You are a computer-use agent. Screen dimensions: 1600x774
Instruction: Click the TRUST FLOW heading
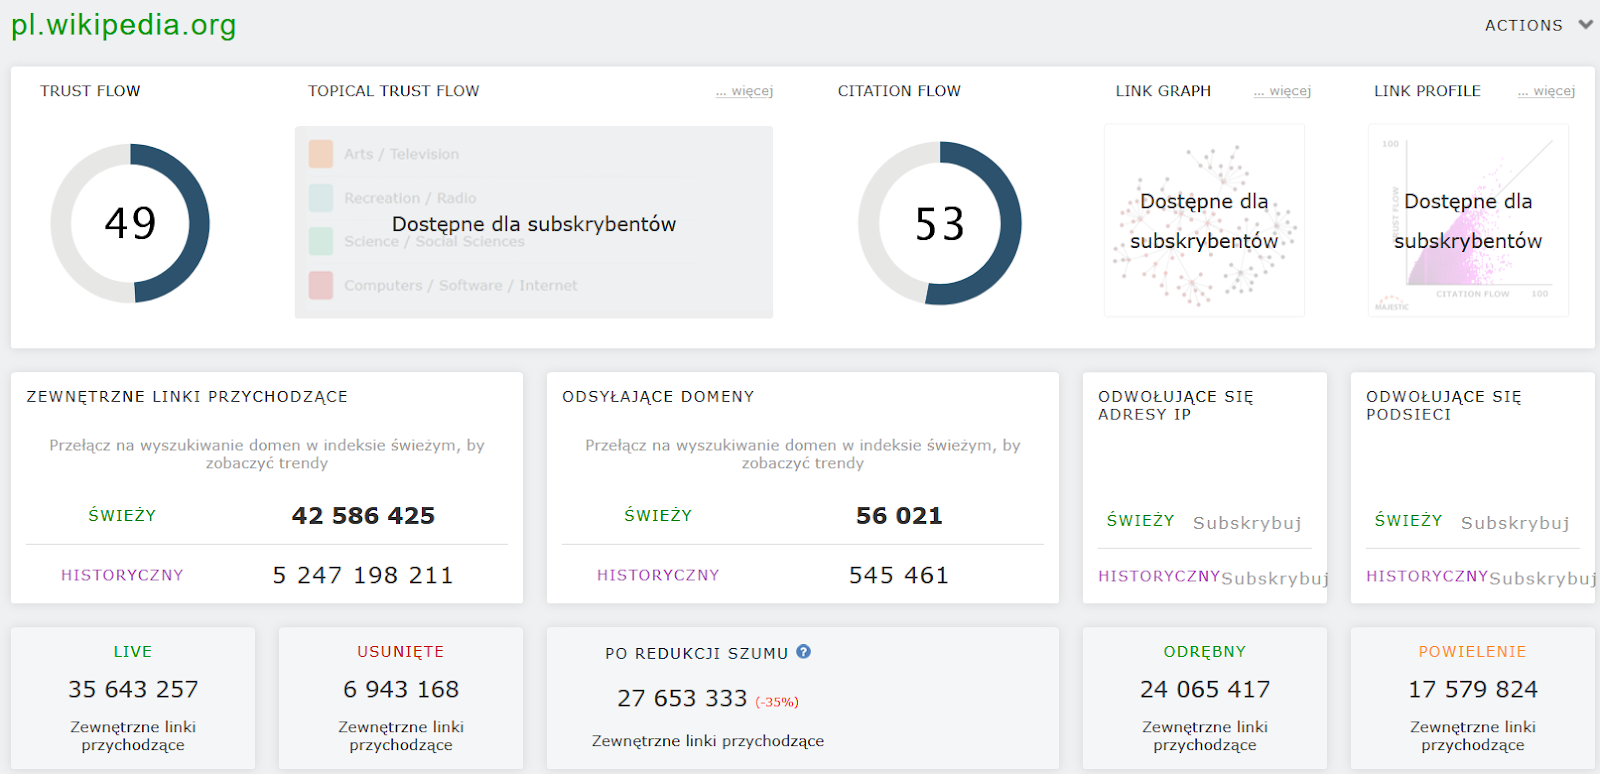90,91
